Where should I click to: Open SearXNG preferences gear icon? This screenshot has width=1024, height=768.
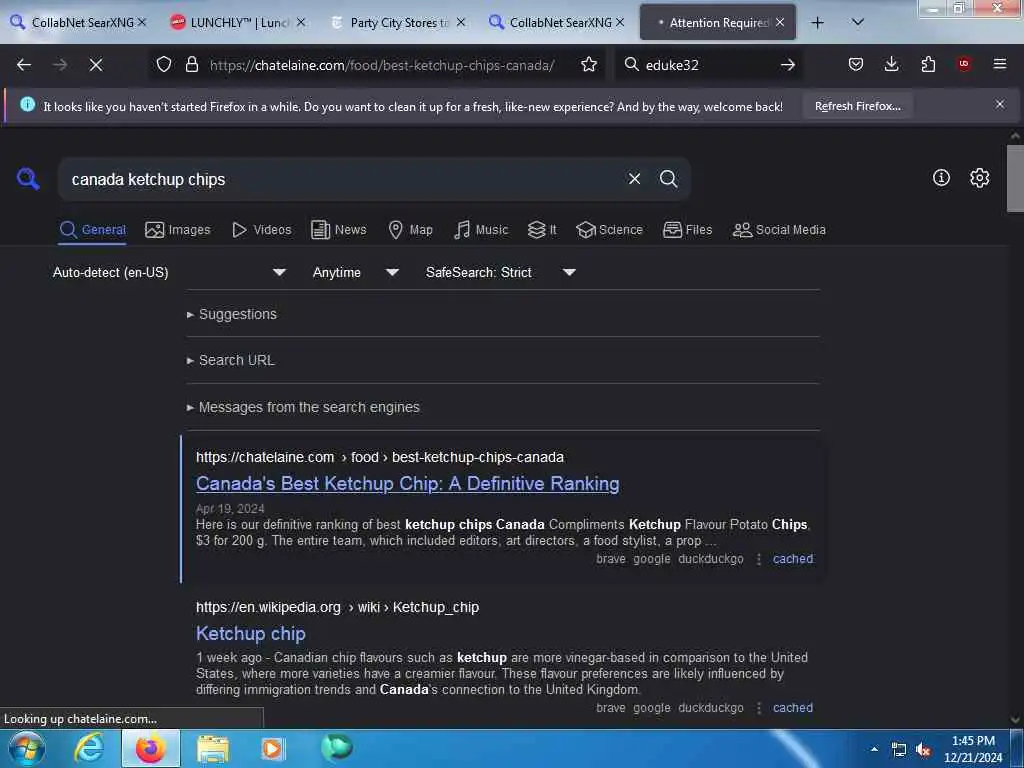point(979,178)
